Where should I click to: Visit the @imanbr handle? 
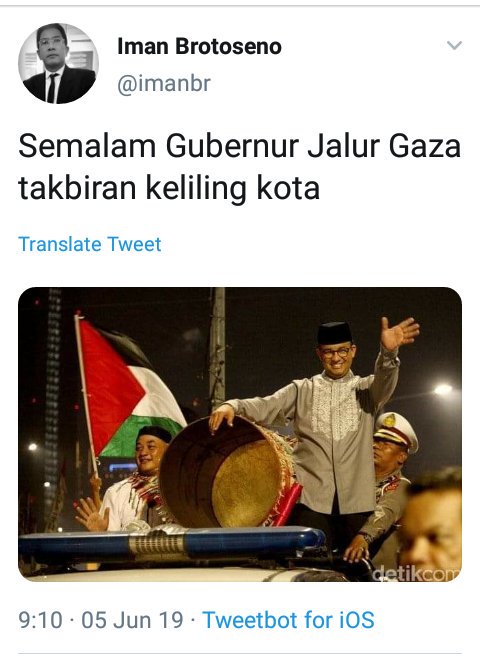(x=164, y=83)
